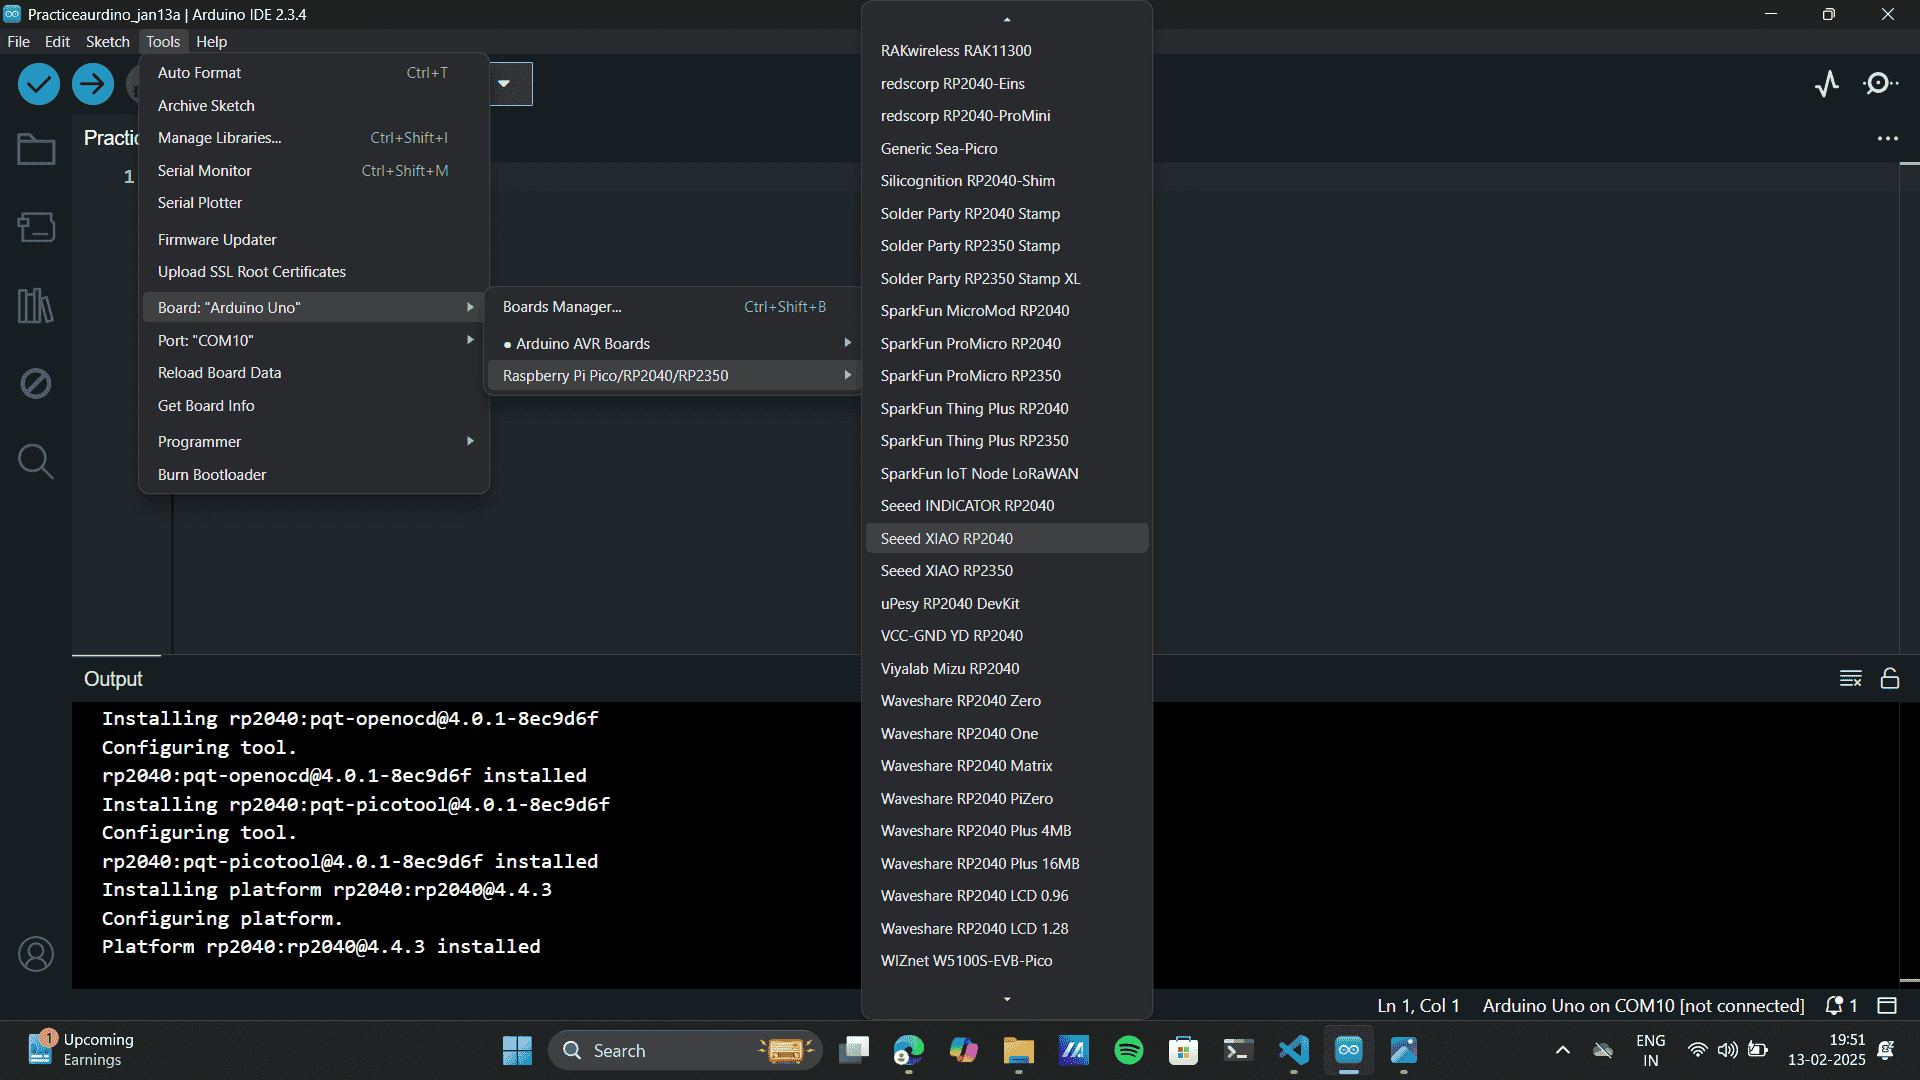1920x1080 pixels.
Task: Open the Search sidebar icon
Action: 36,461
